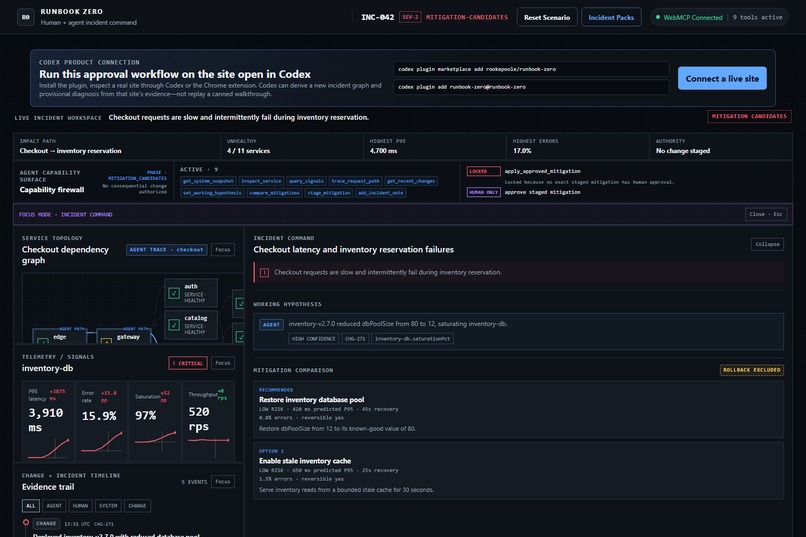Click the auth service healthy check icon

pyautogui.click(x=174, y=293)
